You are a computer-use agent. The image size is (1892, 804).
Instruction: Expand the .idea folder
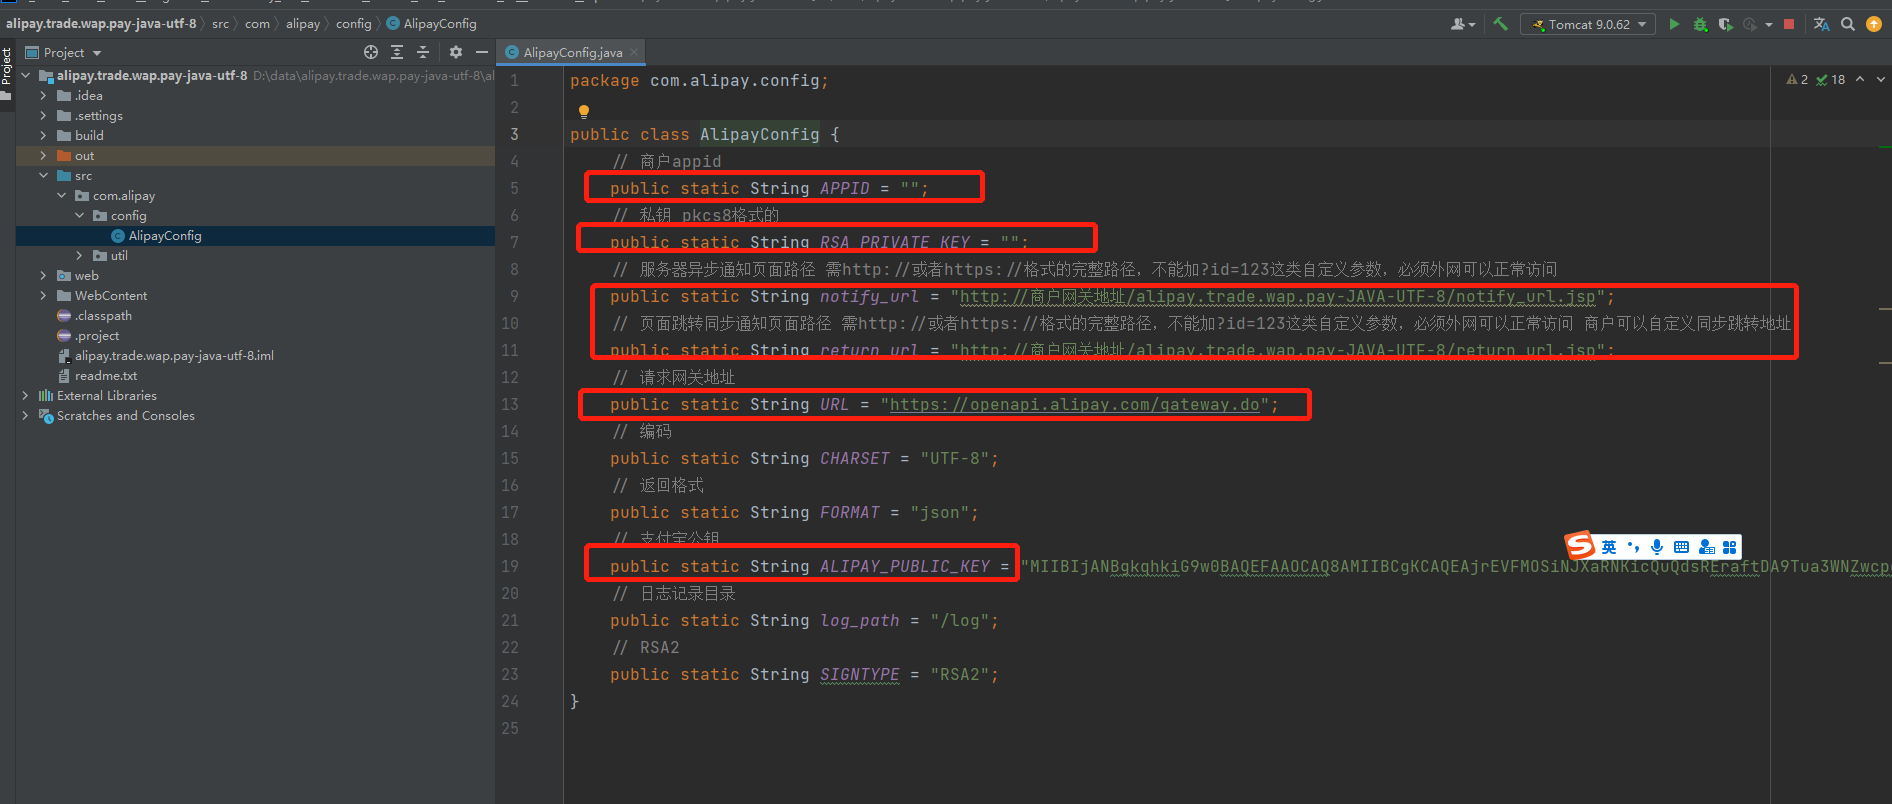[x=43, y=96]
